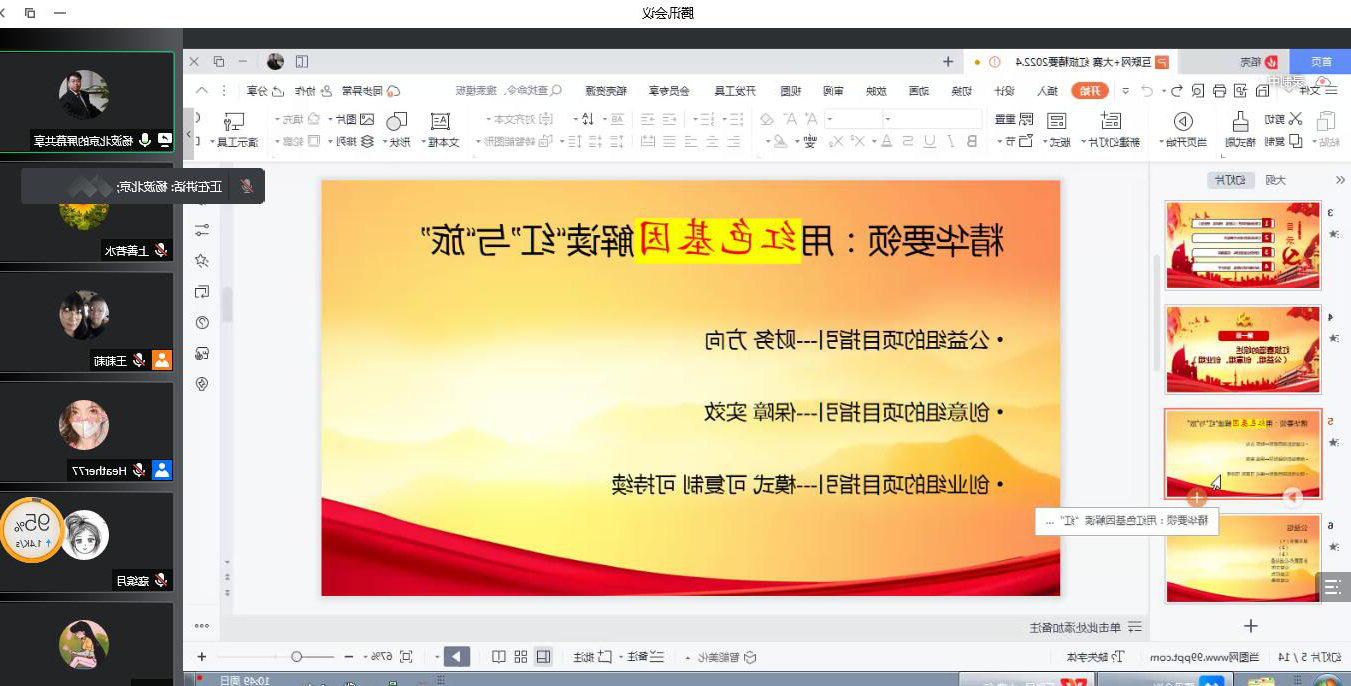The height and width of the screenshot is (686, 1351).
Task: Open a new document tab with plus
Action: coord(948,61)
